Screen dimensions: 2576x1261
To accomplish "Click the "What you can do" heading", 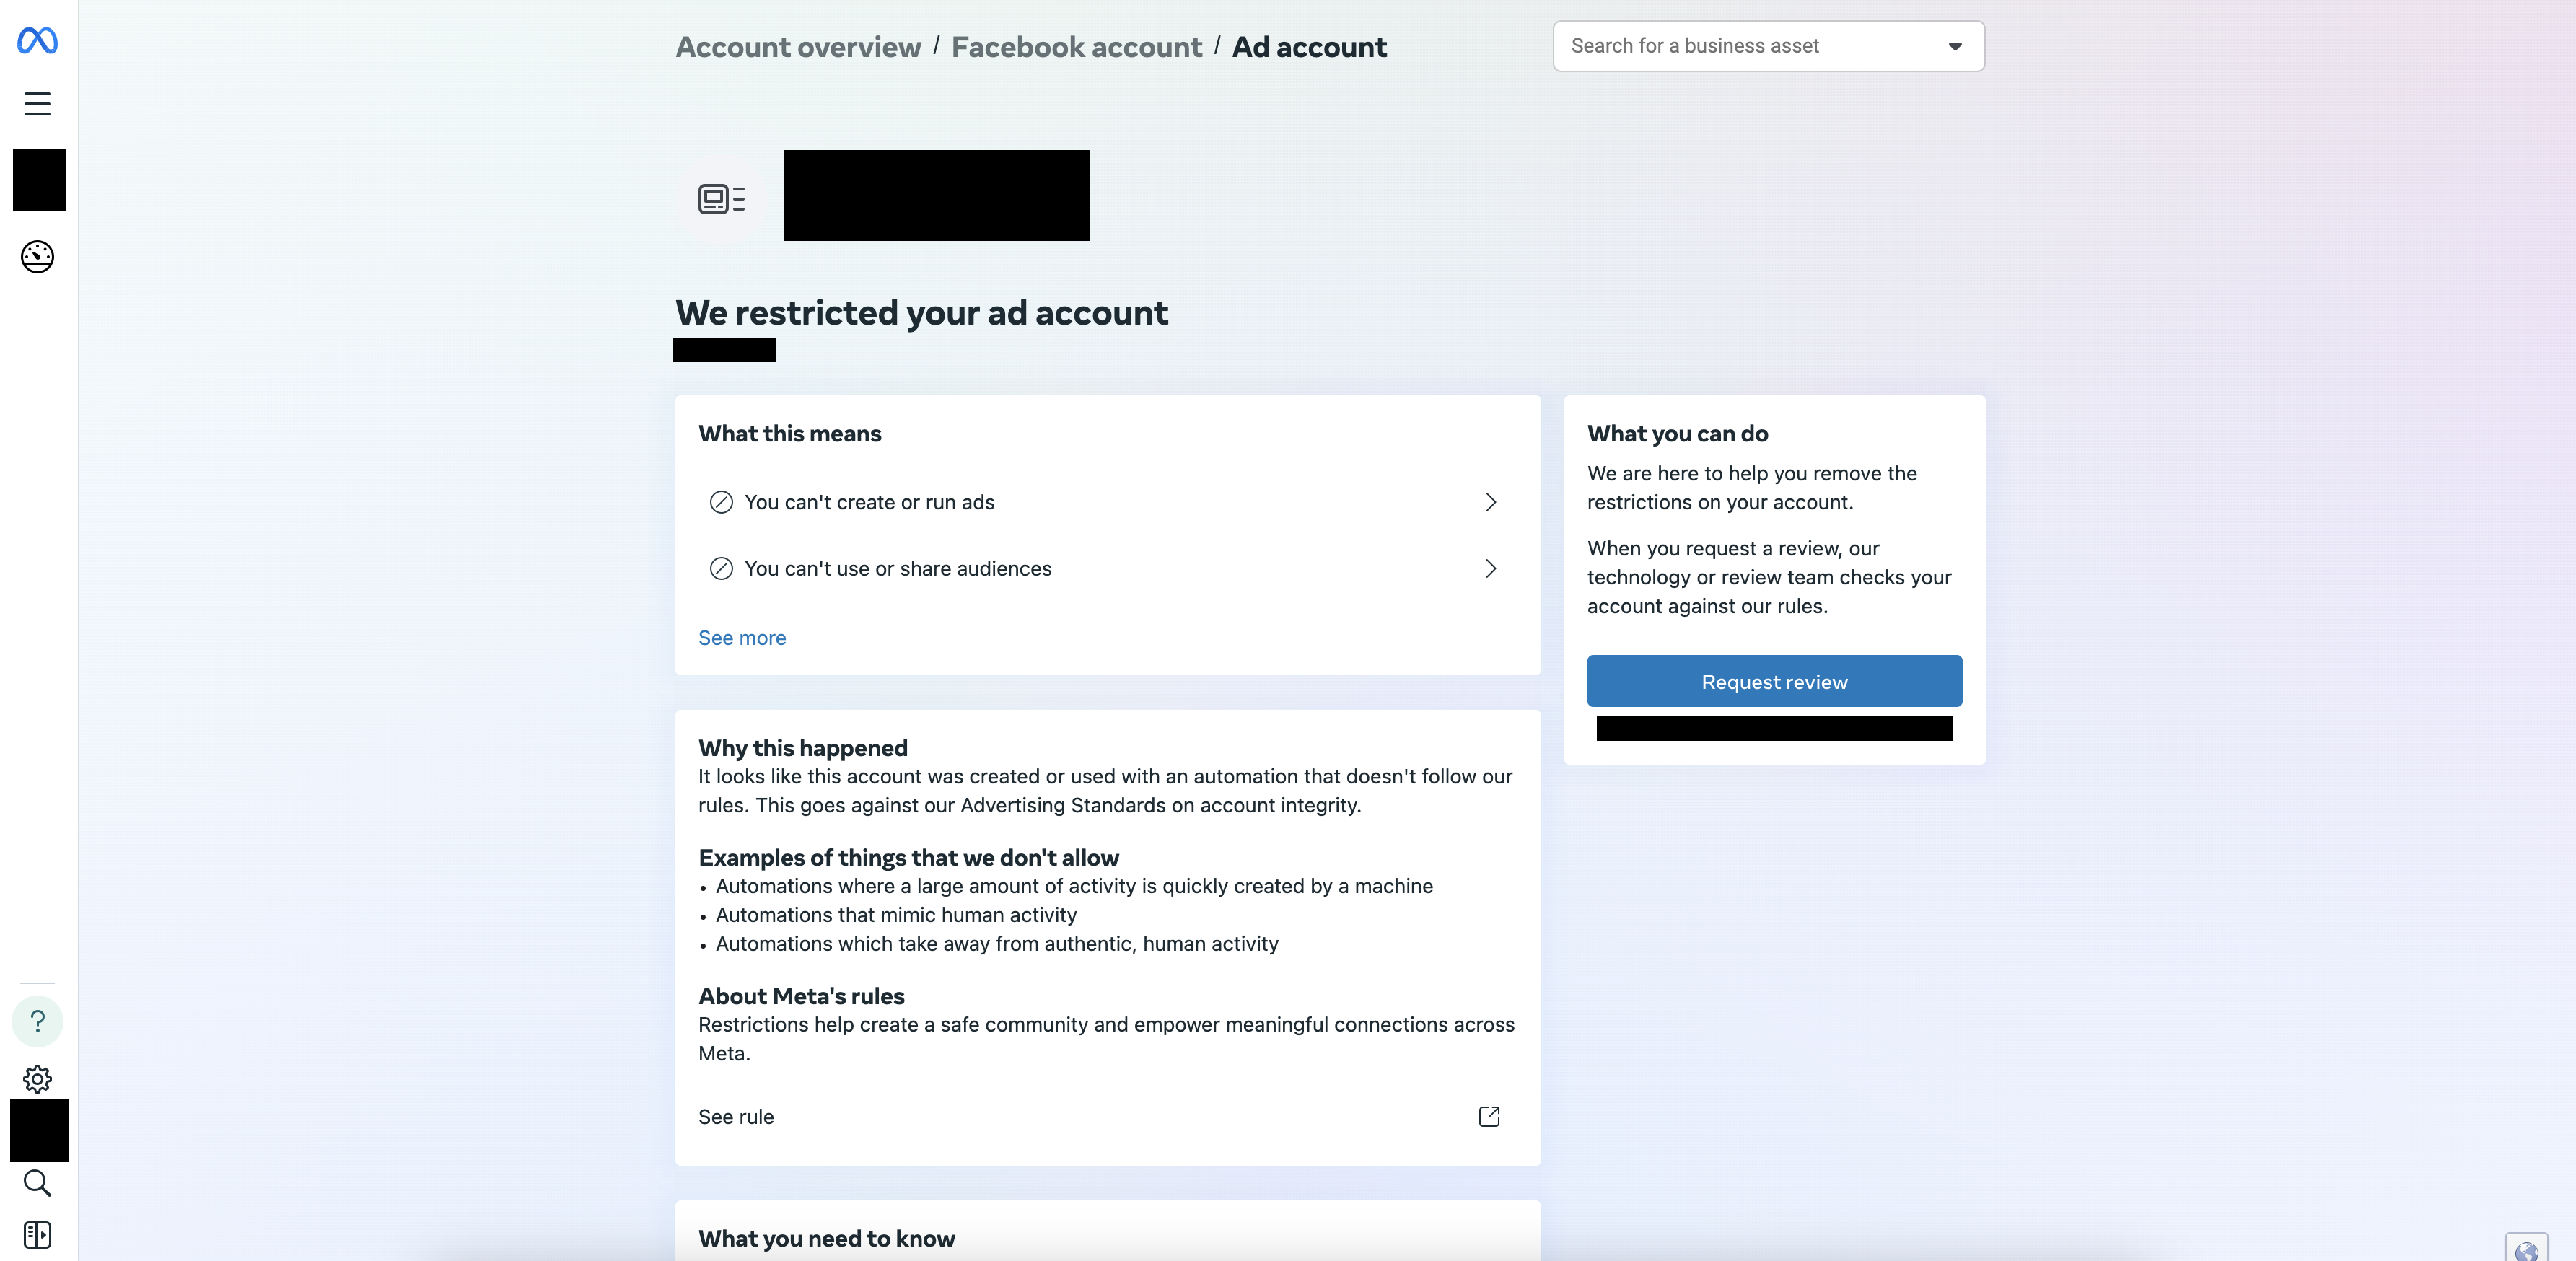I will 1677,434.
